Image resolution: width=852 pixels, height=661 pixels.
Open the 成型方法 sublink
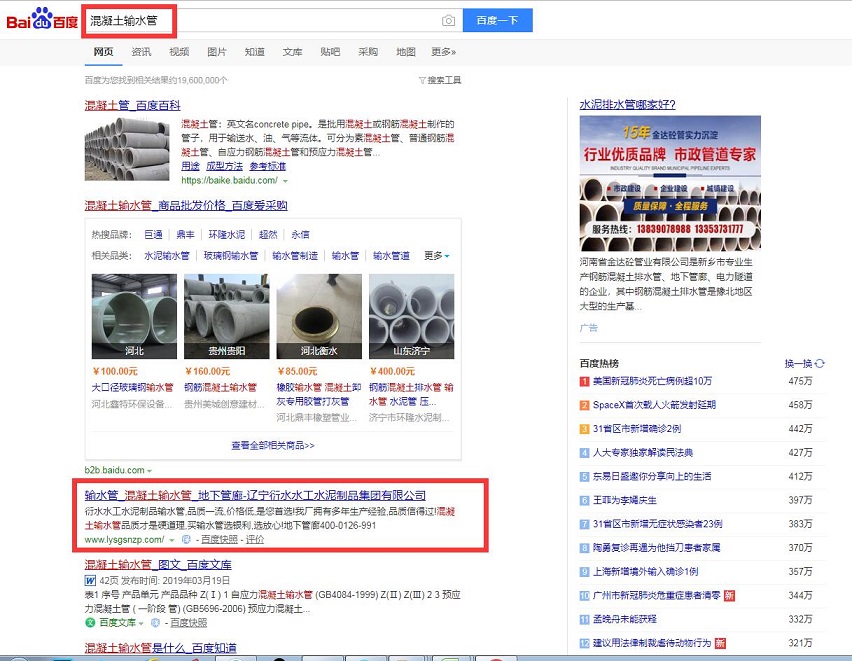click(224, 166)
